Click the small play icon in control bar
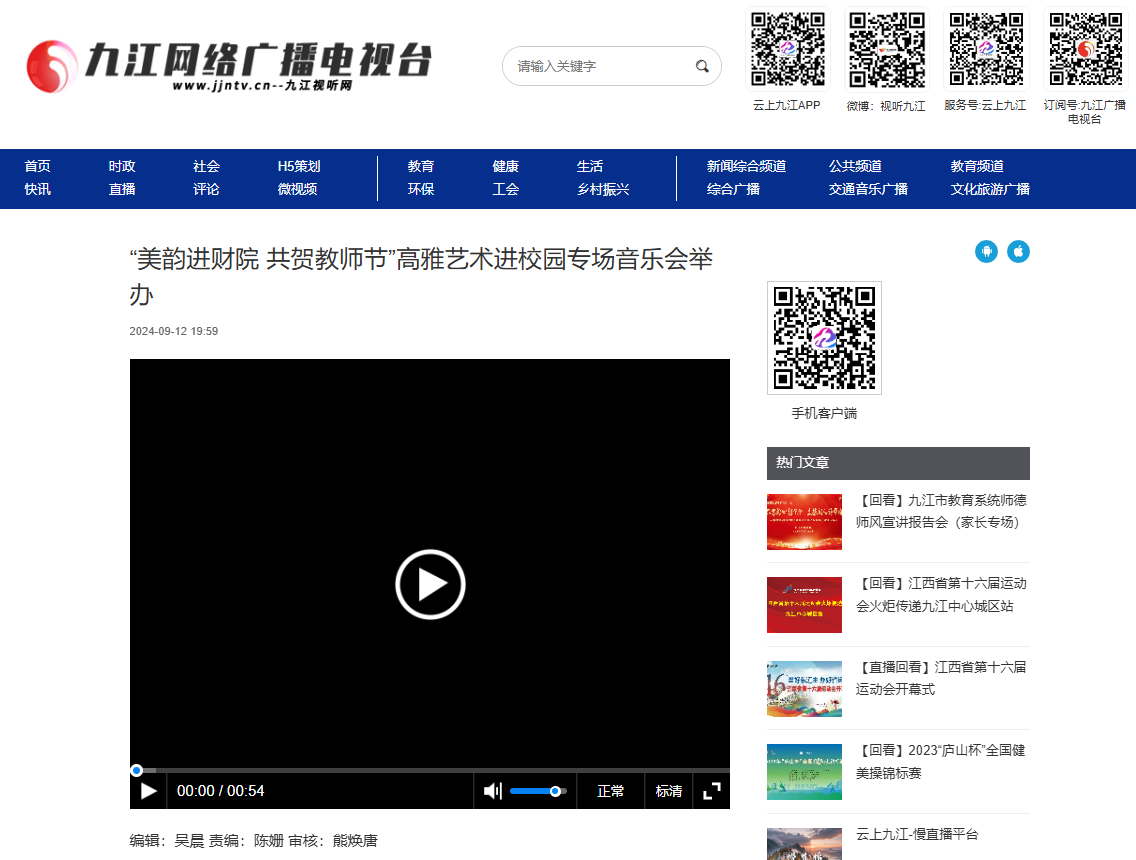This screenshot has height=860, width=1136. click(149, 791)
